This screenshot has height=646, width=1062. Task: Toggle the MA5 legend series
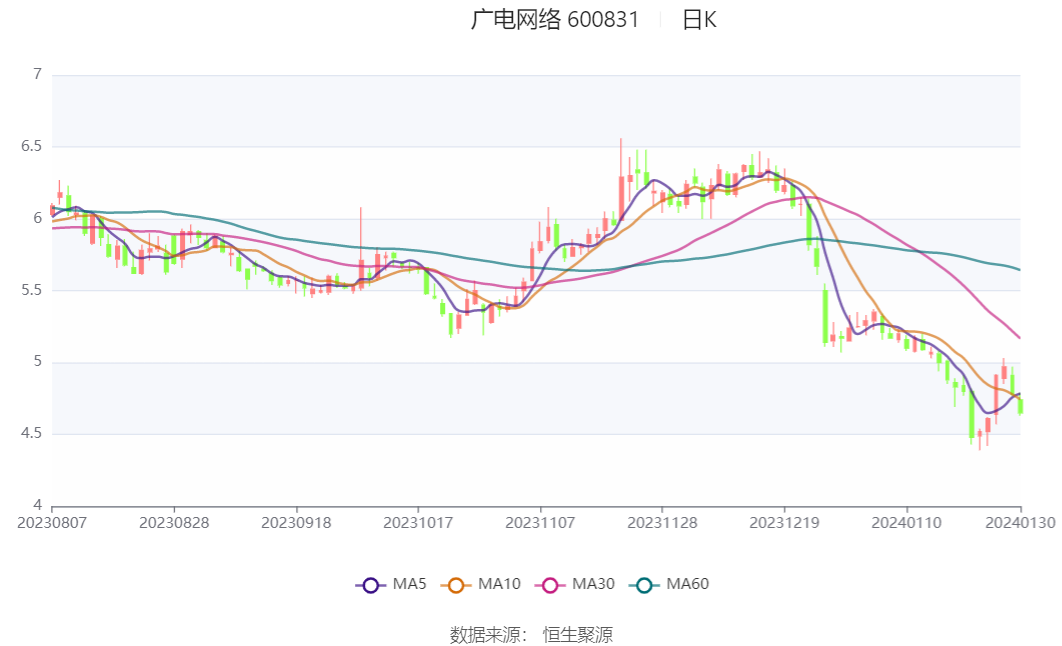pos(391,584)
